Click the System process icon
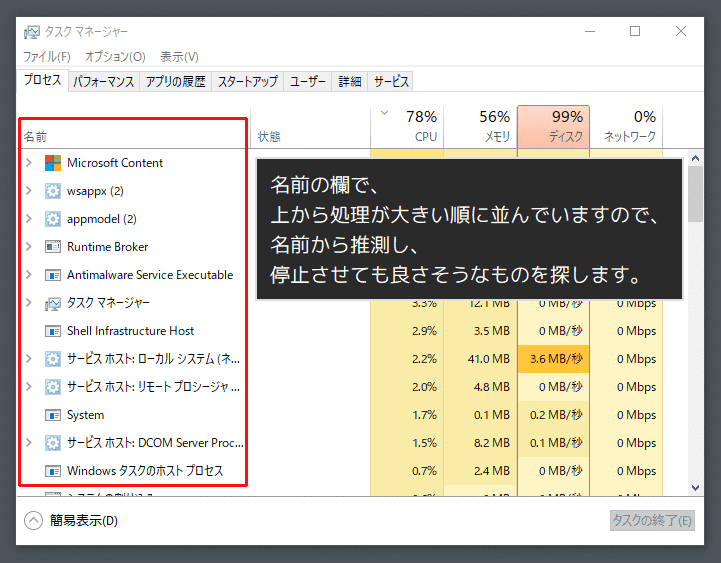This screenshot has width=721, height=563. 53,415
